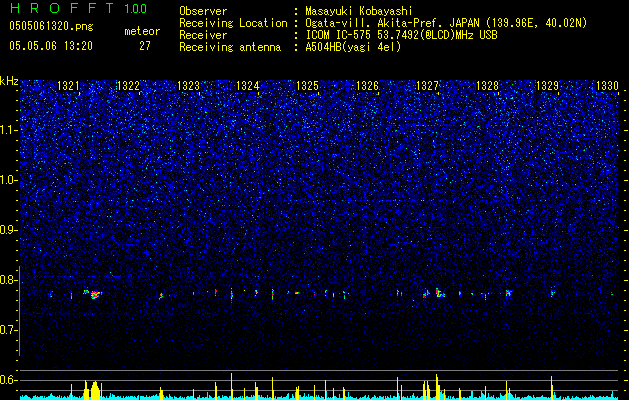The width and height of the screenshot is (629, 400).
Task: Click the 0.7 frequency axis label
Action: tap(9, 330)
